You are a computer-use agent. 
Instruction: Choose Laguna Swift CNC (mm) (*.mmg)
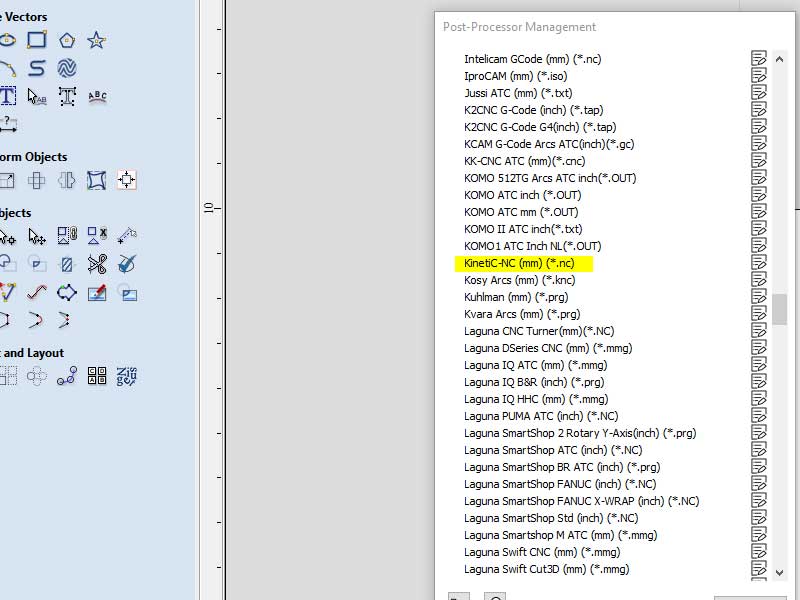pos(542,552)
